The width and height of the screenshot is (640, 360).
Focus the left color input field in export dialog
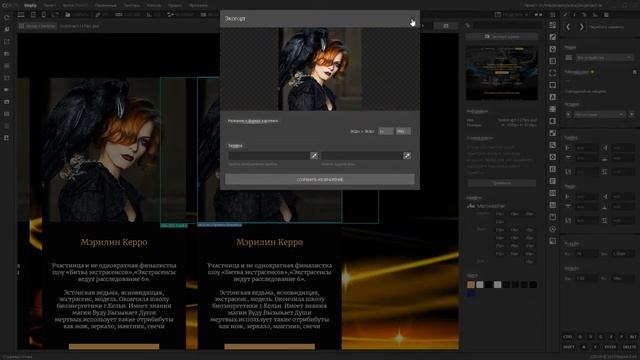pyautogui.click(x=269, y=156)
